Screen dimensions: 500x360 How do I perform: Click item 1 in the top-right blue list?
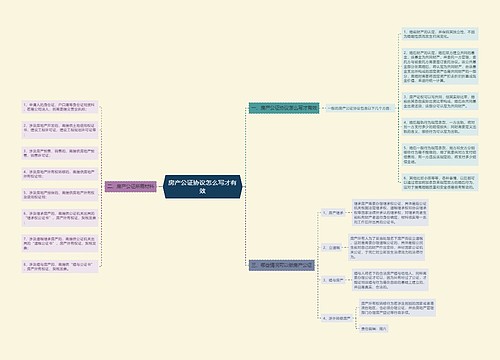coord(440,34)
